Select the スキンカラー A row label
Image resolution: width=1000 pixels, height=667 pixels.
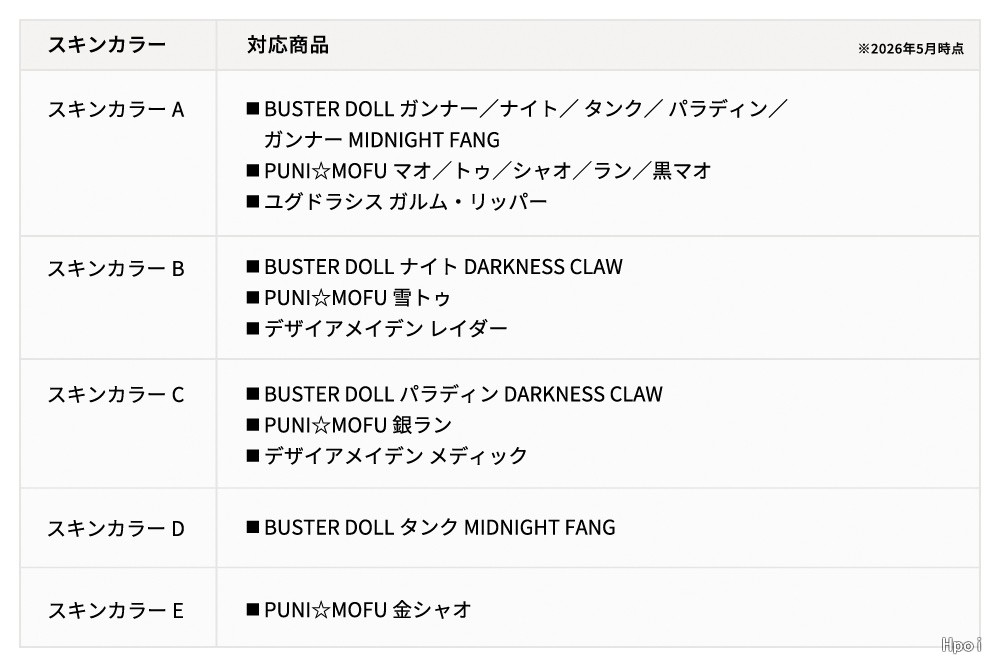pyautogui.click(x=116, y=109)
